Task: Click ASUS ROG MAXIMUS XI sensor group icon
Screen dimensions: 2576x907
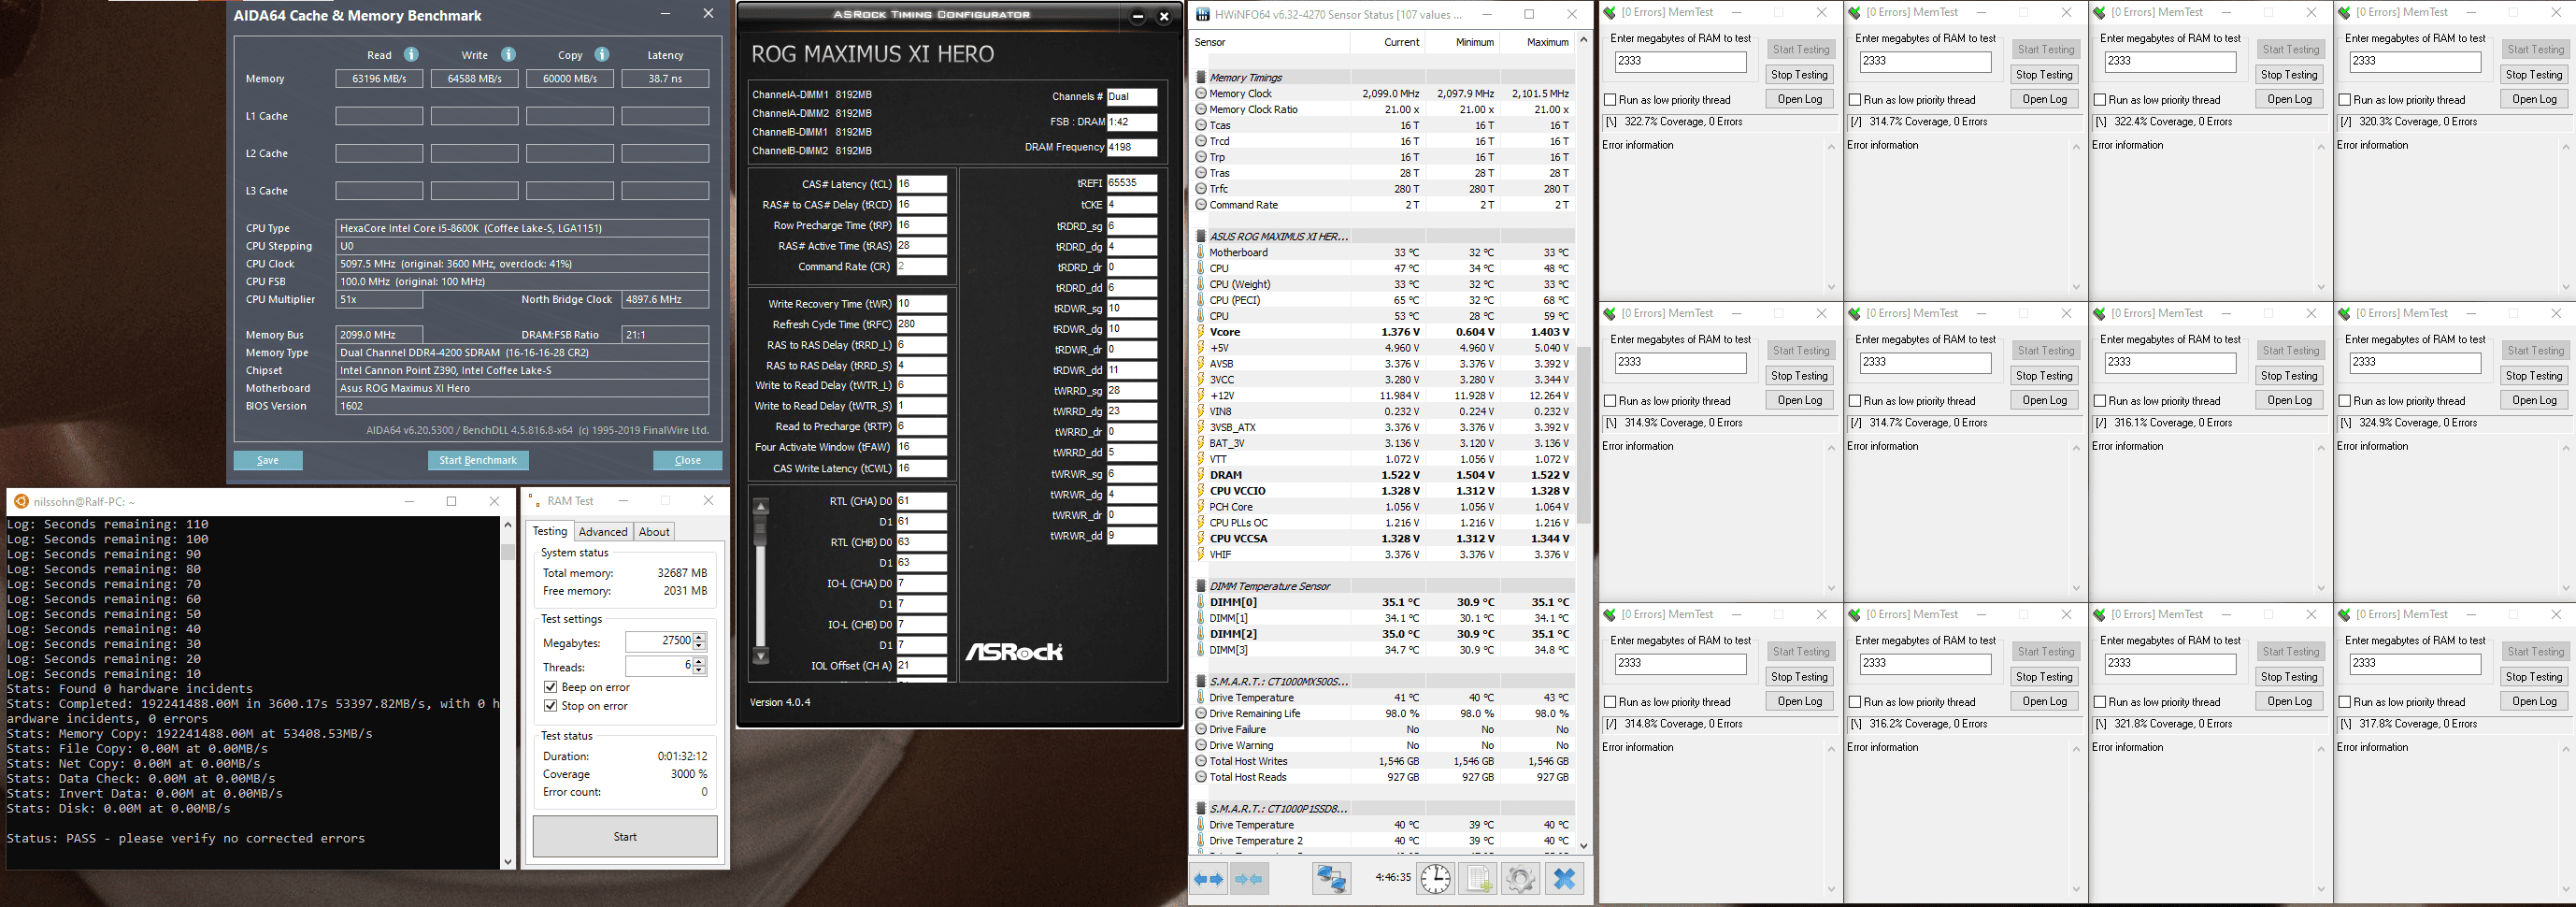Action: pyautogui.click(x=1201, y=236)
